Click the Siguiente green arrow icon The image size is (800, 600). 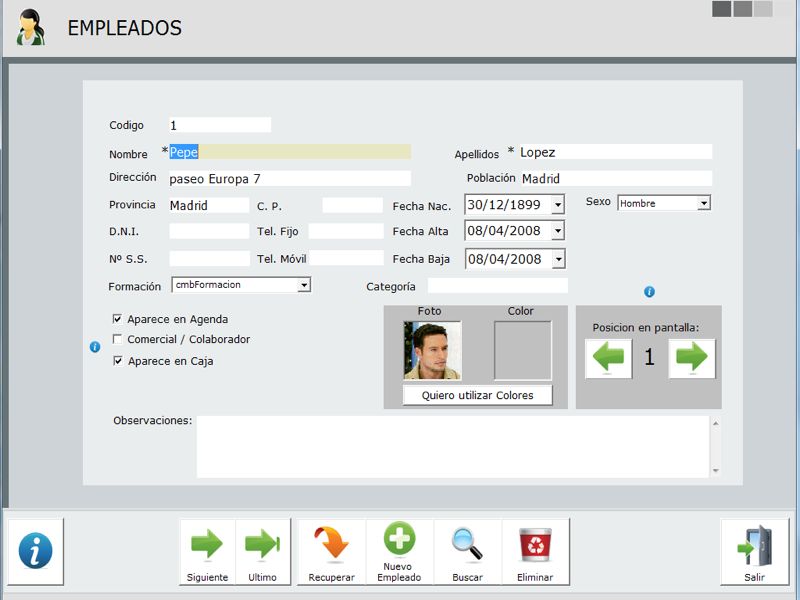[x=207, y=545]
